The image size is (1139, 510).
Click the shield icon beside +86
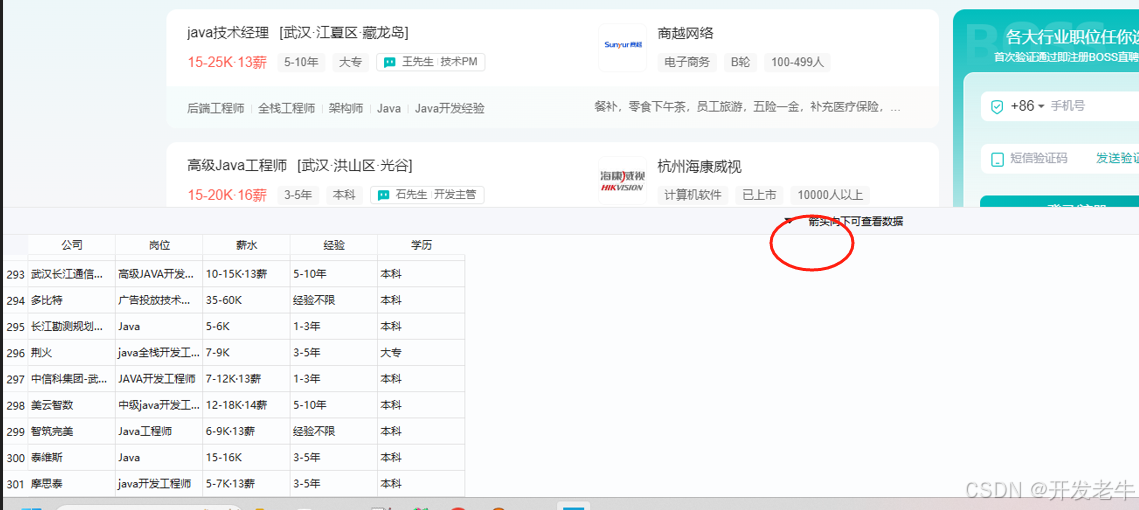[x=997, y=106]
